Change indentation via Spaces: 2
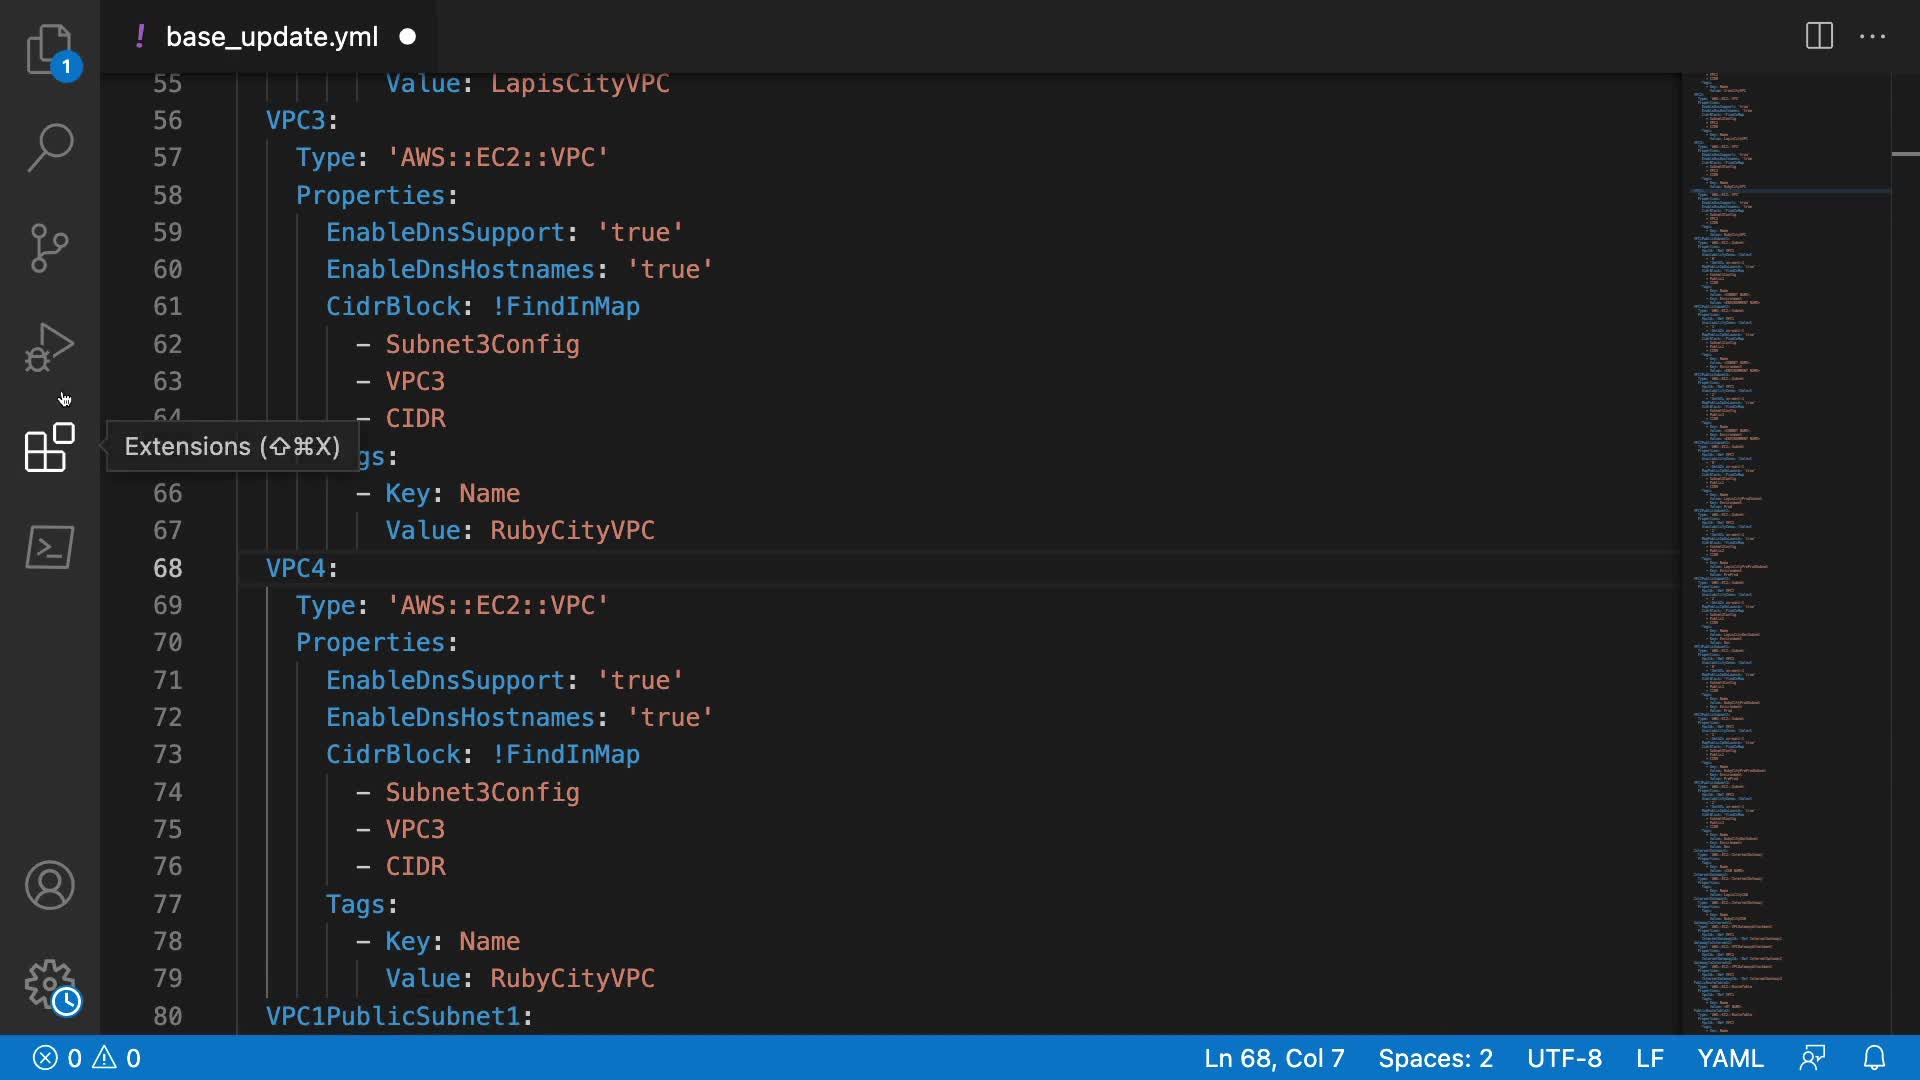 click(x=1435, y=1058)
